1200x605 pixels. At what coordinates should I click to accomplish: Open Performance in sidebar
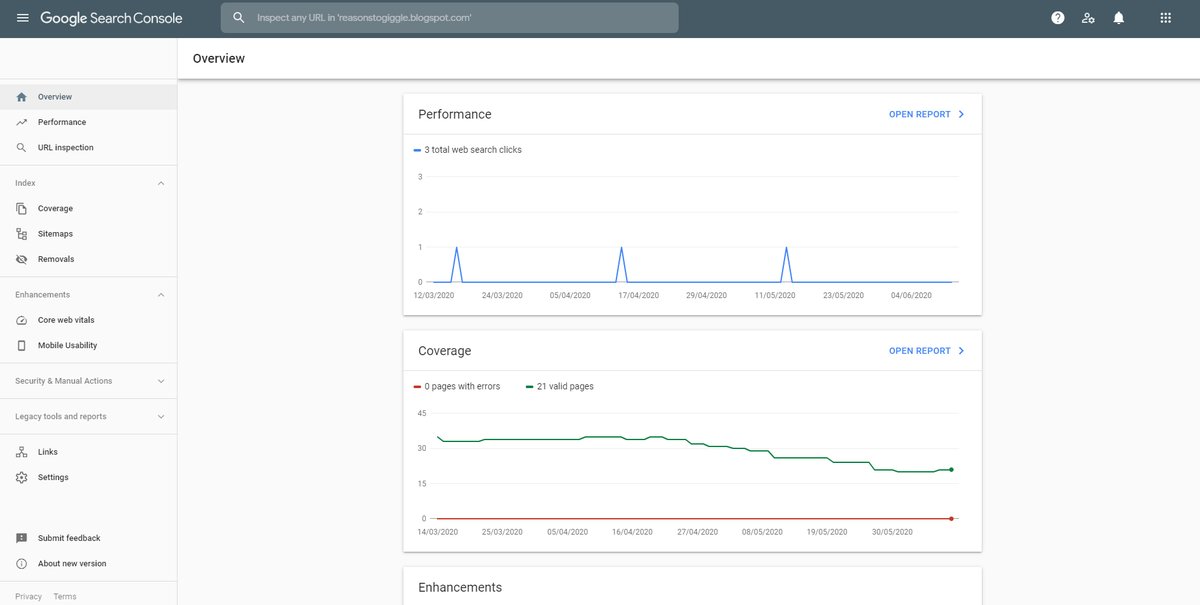[88, 122]
